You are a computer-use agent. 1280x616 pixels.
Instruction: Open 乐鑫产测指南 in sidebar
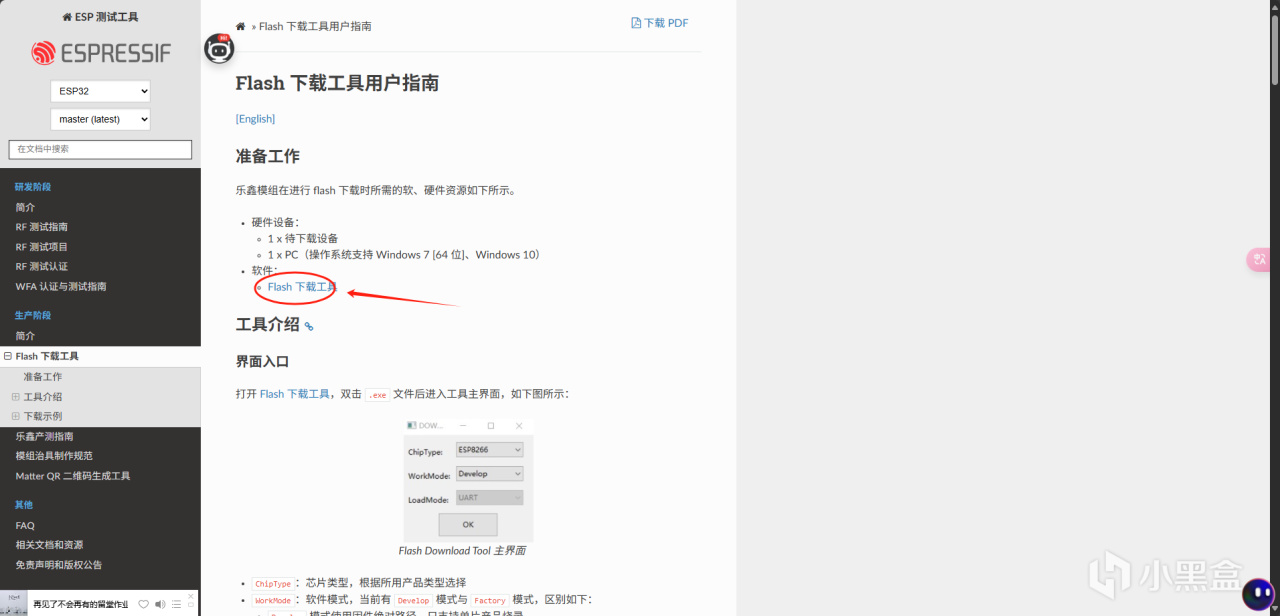pyautogui.click(x=44, y=436)
